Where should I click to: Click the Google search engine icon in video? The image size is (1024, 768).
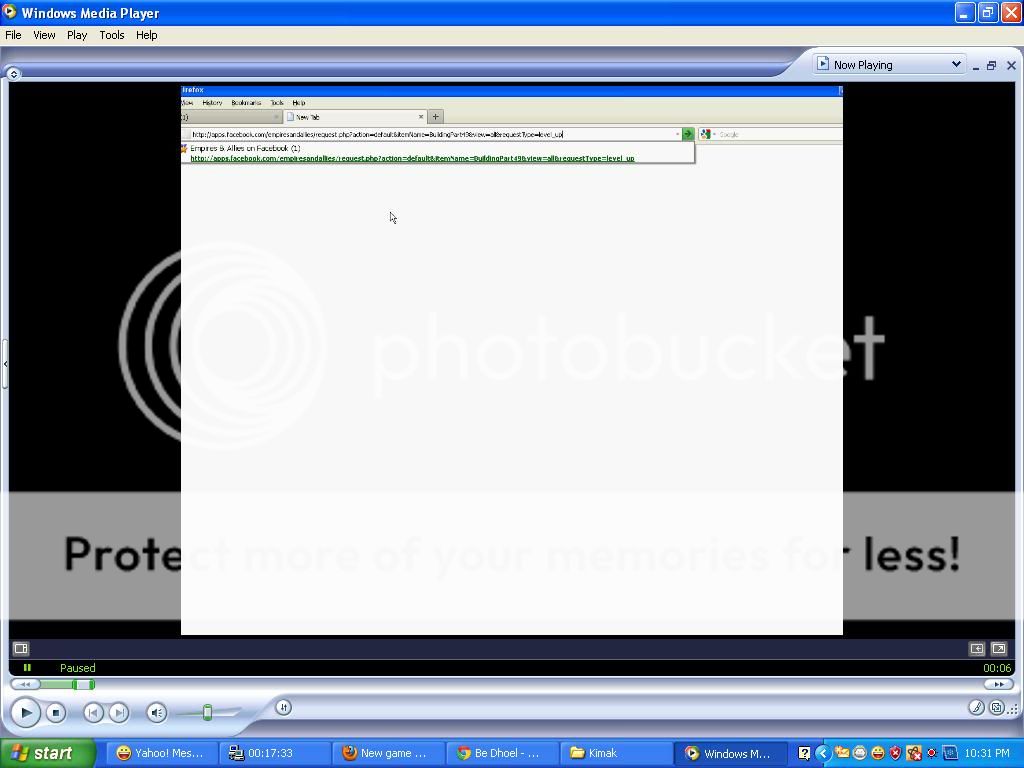pos(705,134)
